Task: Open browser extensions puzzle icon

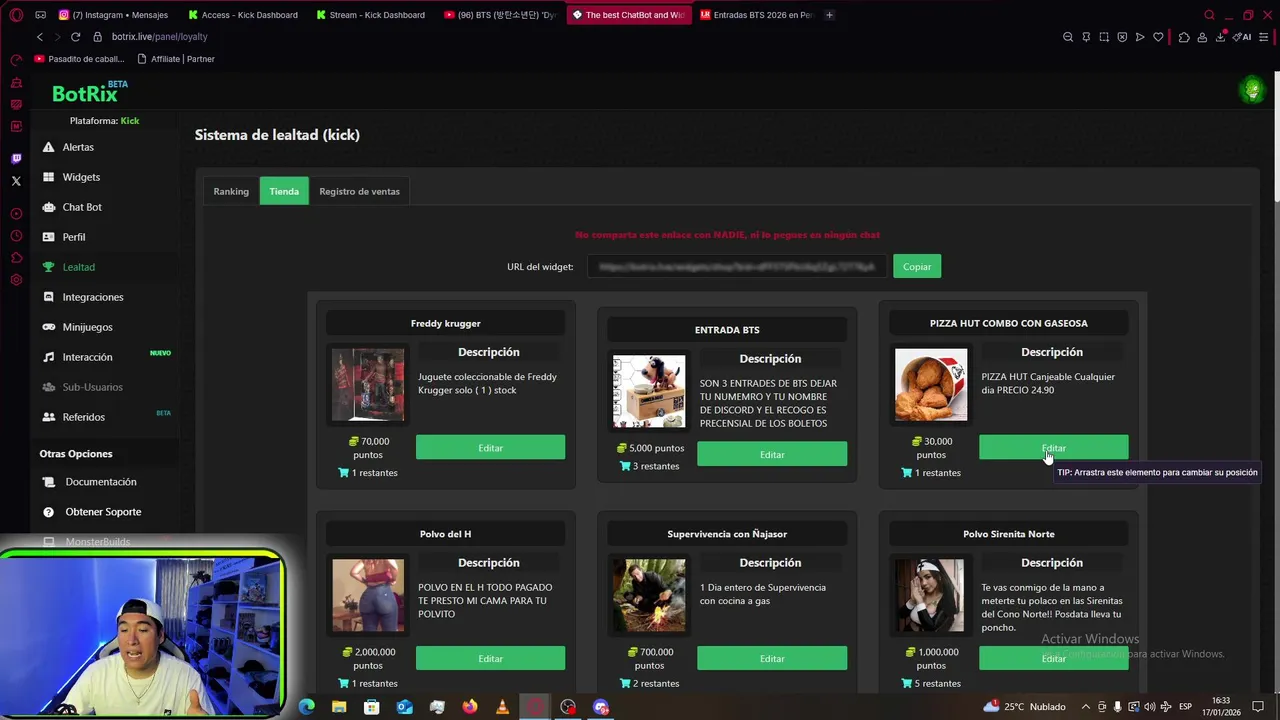Action: [x=1184, y=37]
